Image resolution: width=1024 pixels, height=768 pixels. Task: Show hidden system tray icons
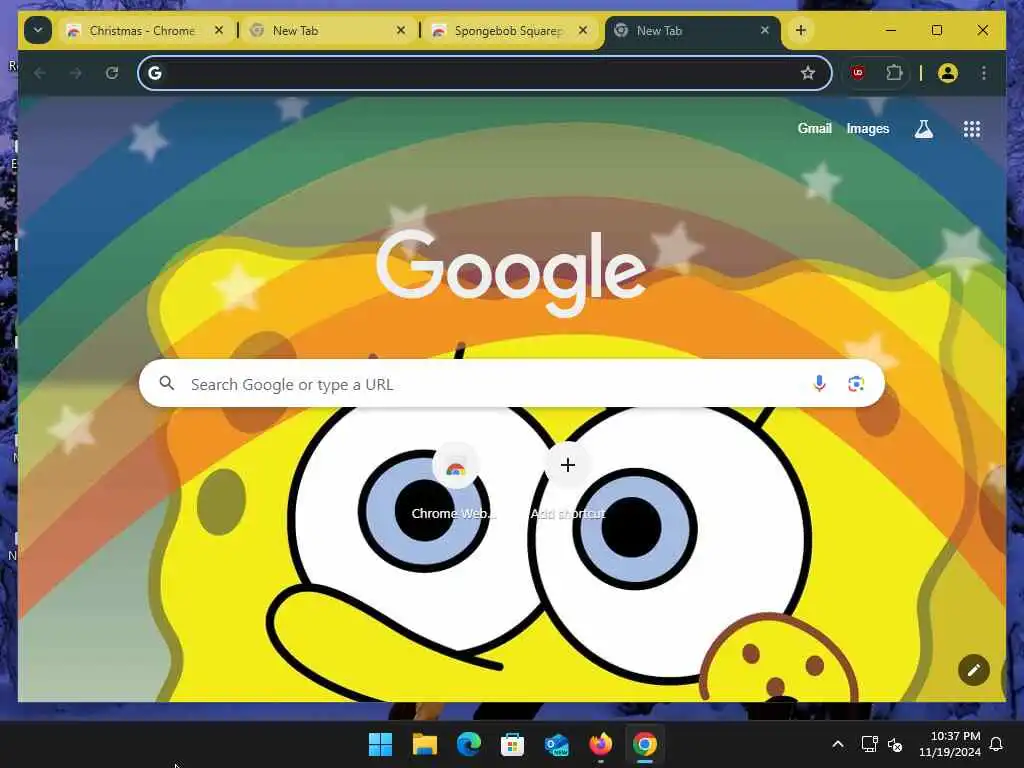[838, 744]
